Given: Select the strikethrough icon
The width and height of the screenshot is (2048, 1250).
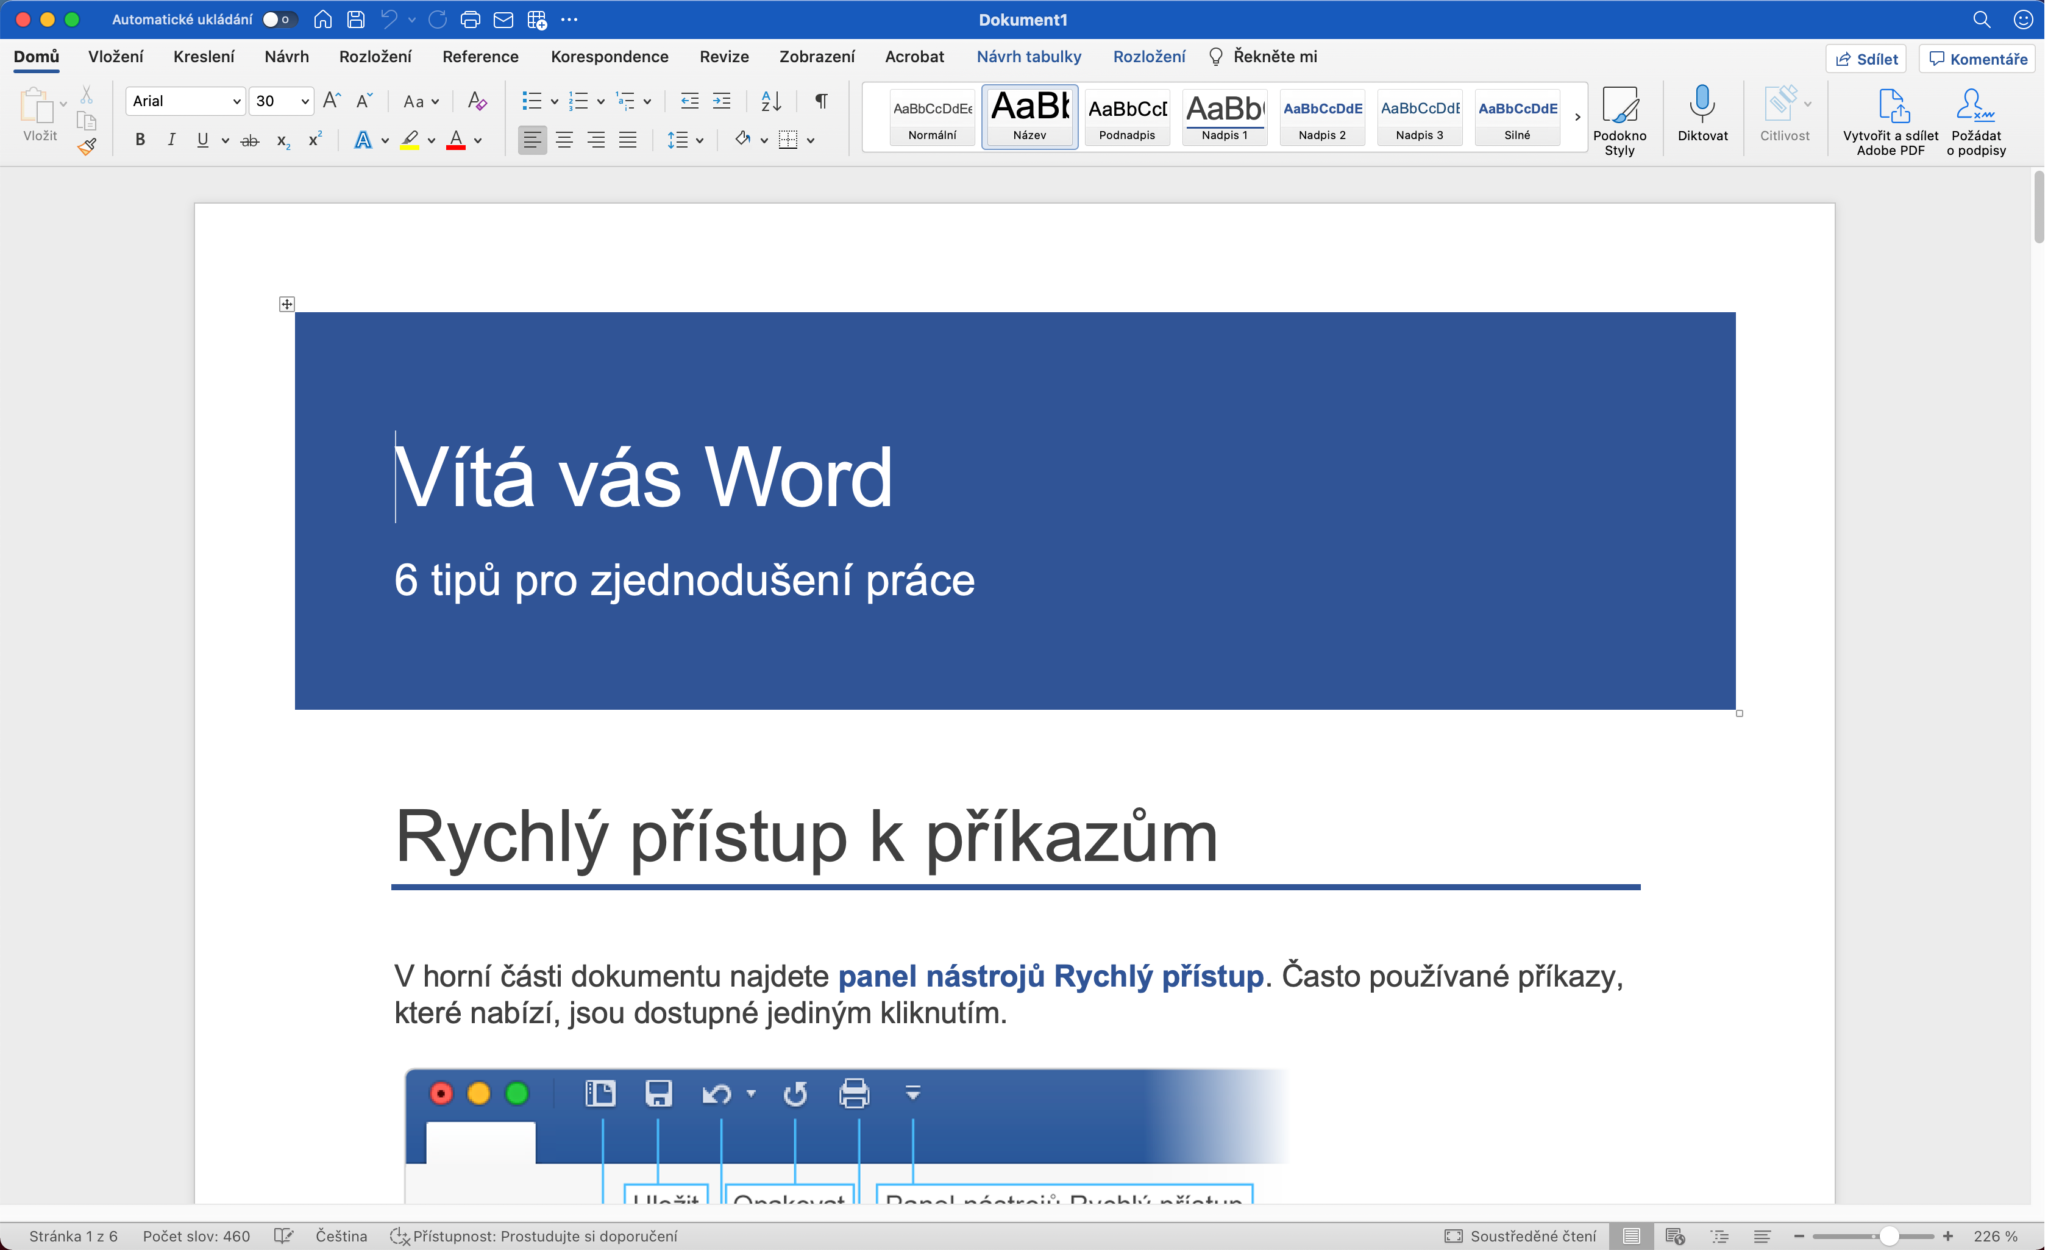Looking at the screenshot, I should [250, 140].
